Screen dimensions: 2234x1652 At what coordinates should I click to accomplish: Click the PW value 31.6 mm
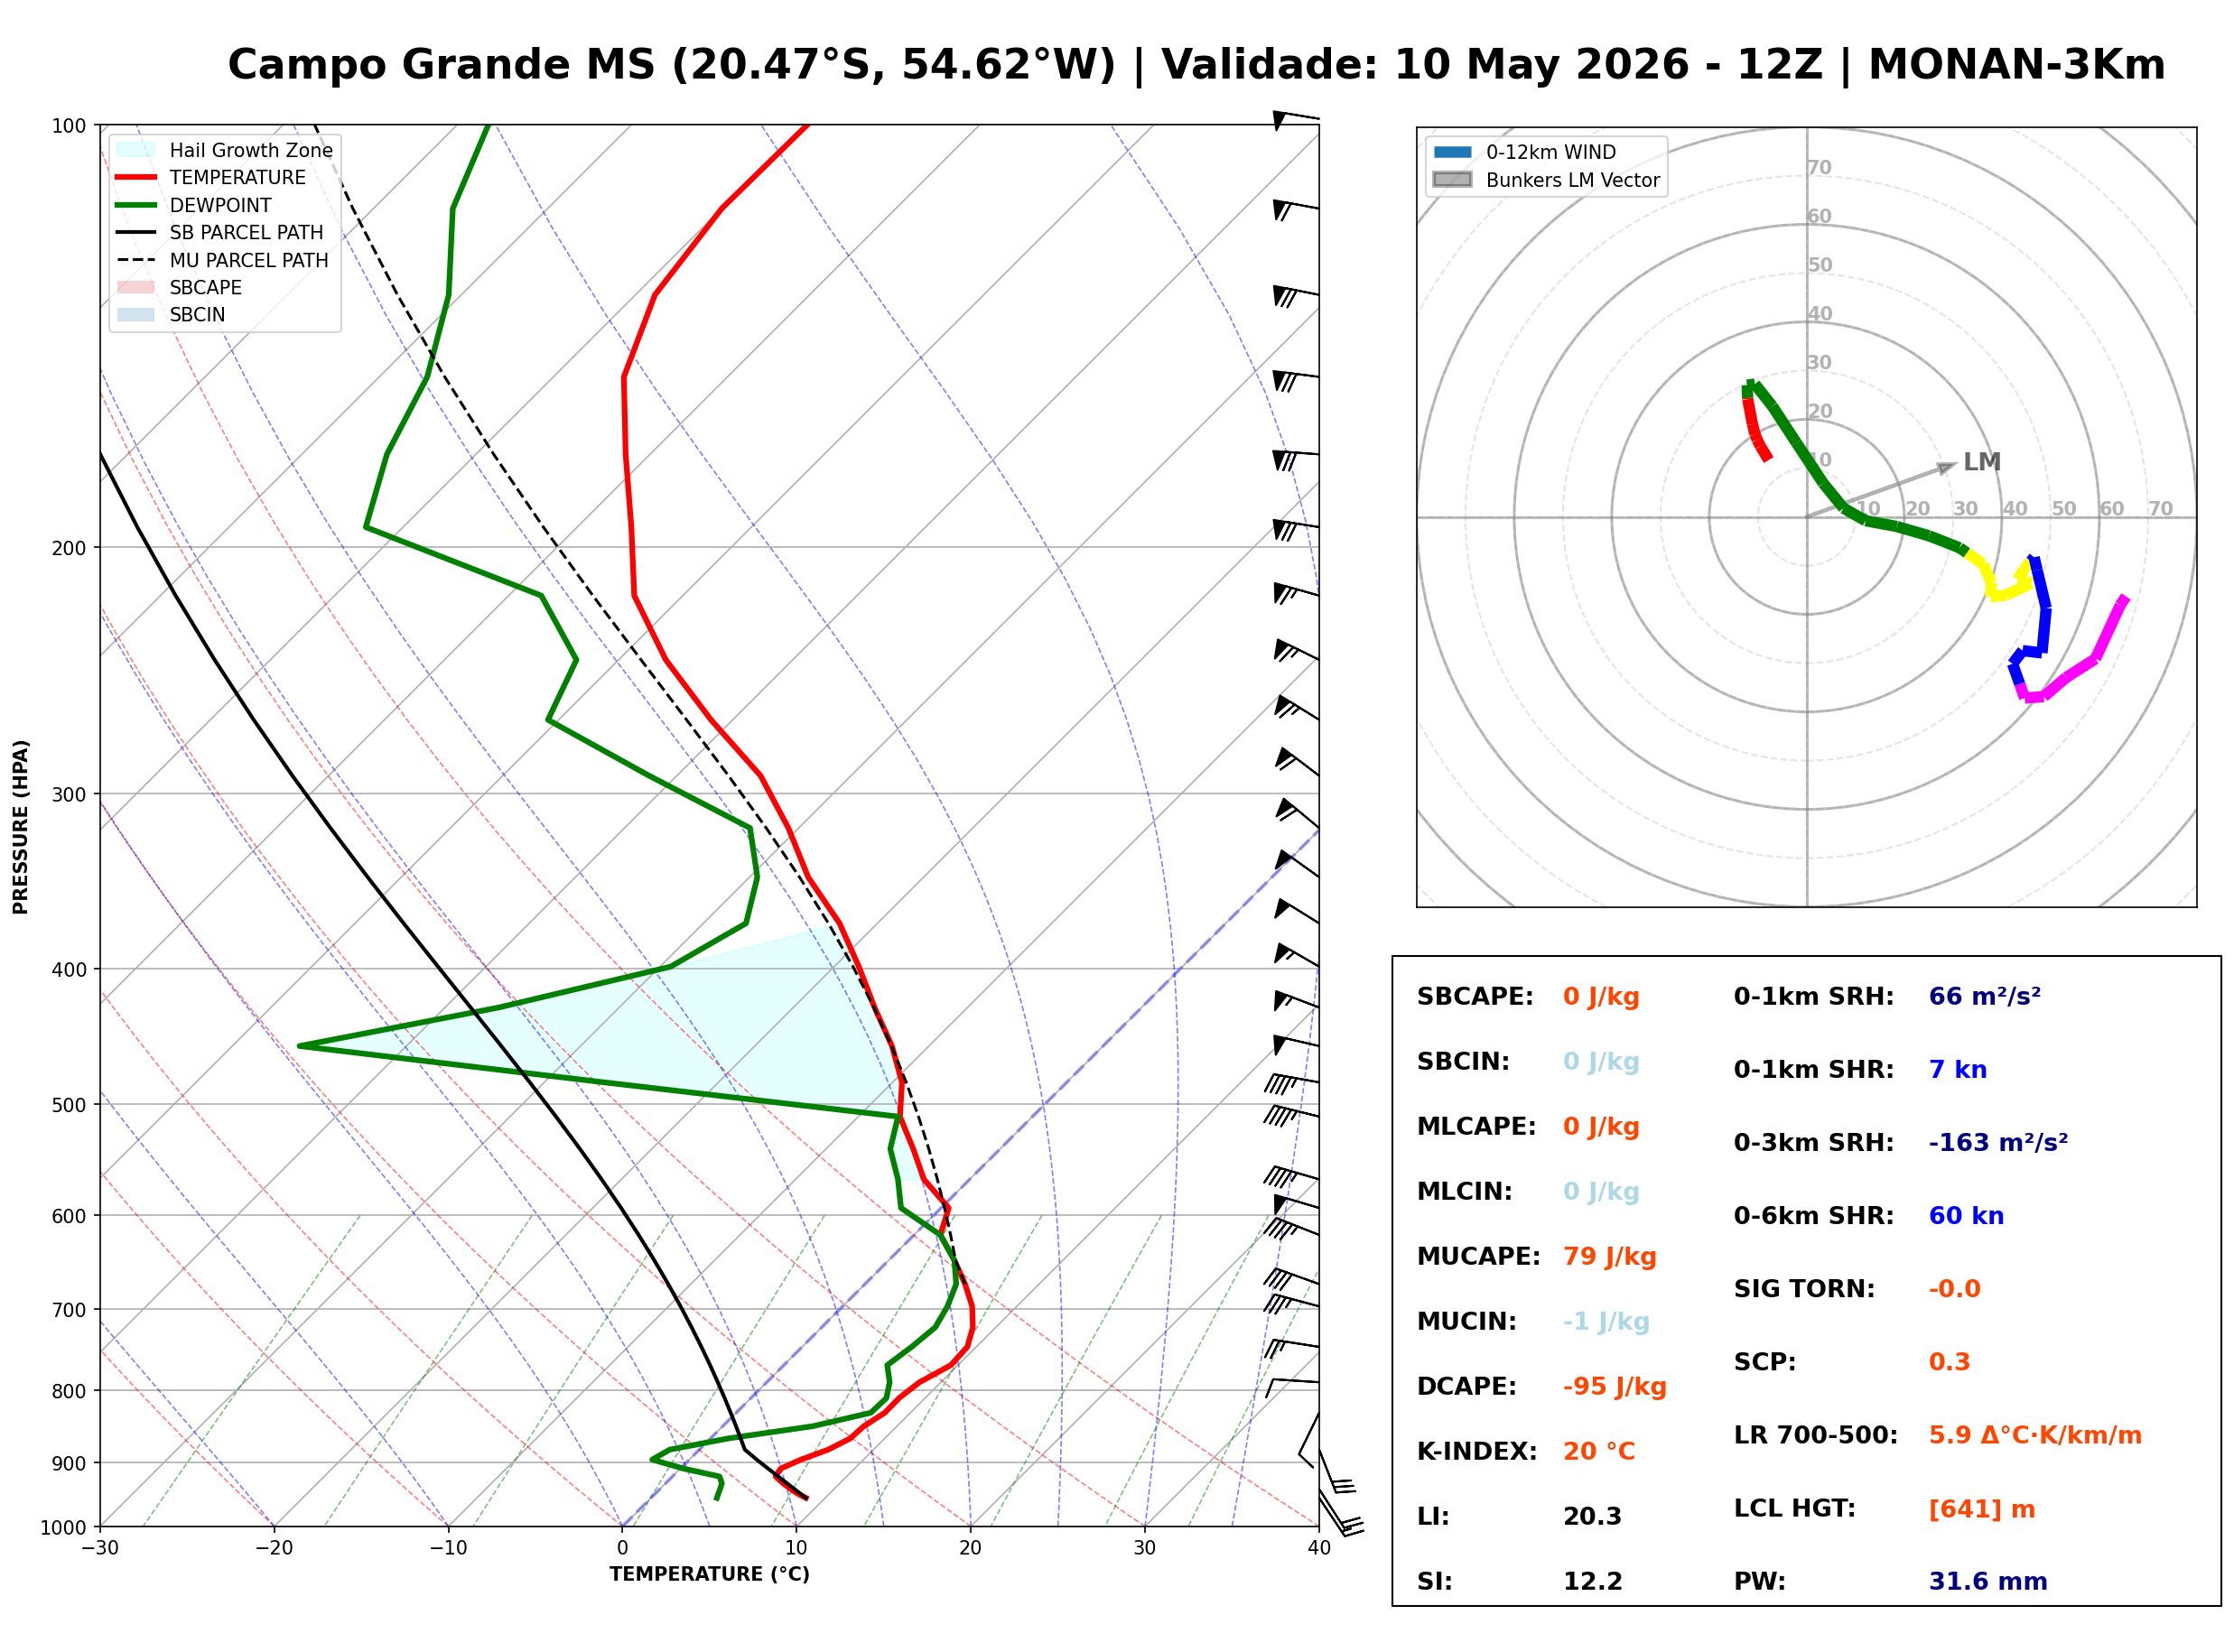click(x=1988, y=1582)
